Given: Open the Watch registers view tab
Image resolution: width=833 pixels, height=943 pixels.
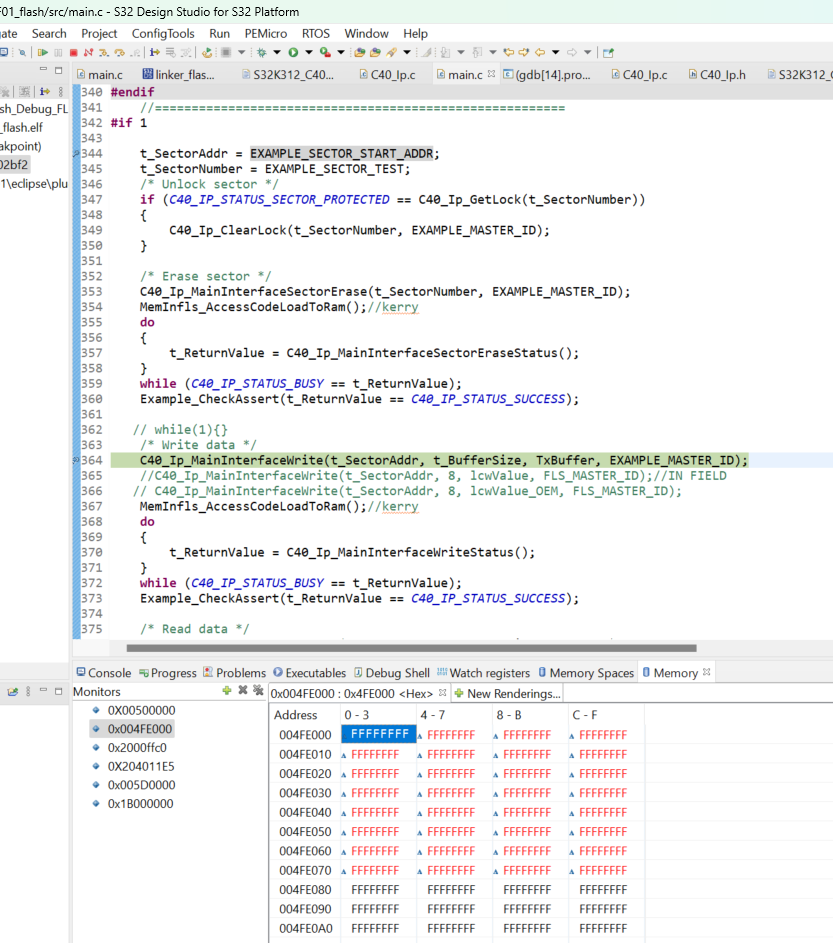Looking at the screenshot, I should point(484,673).
